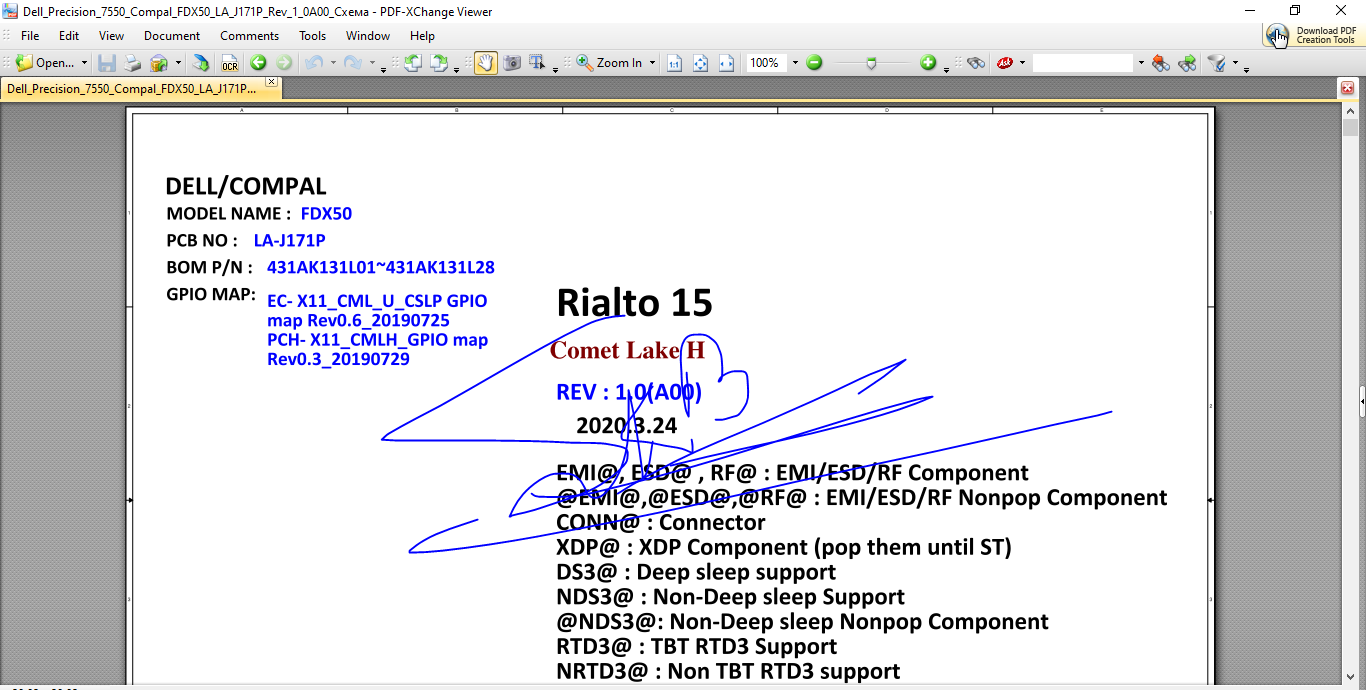Open Find binoculars search icon
This screenshot has height=690, width=1366.
click(x=976, y=63)
